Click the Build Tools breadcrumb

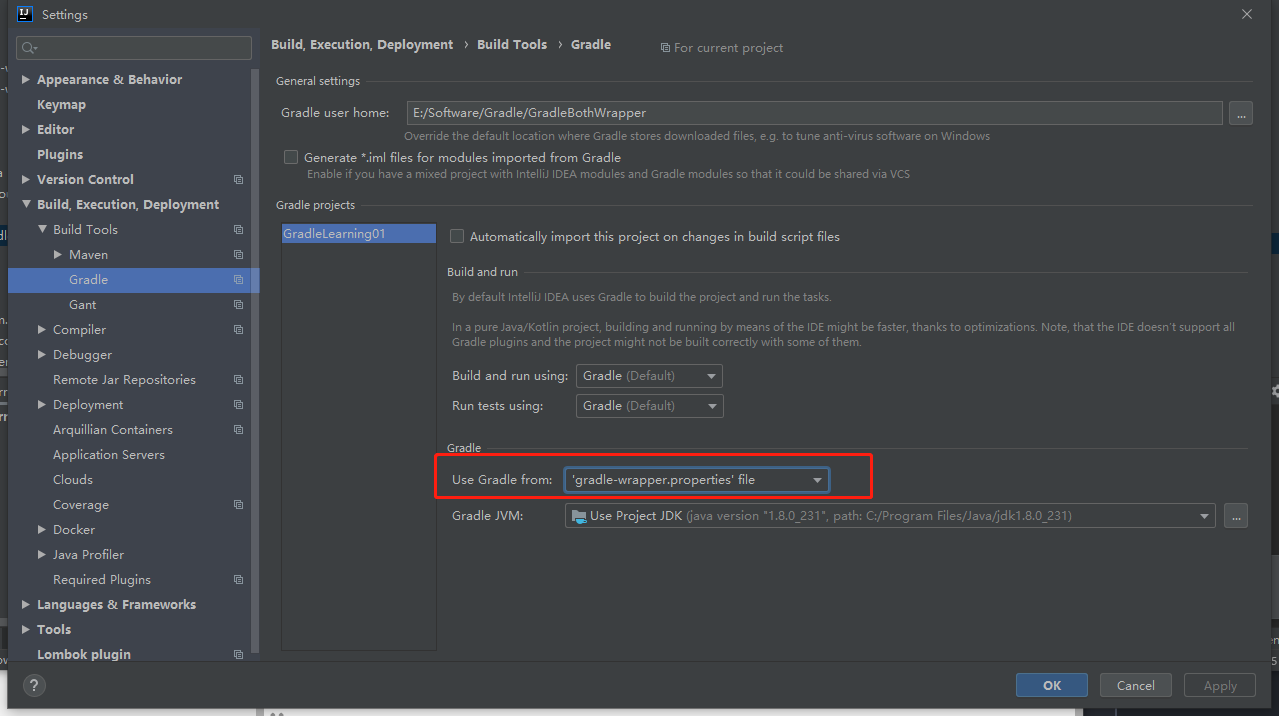[512, 45]
